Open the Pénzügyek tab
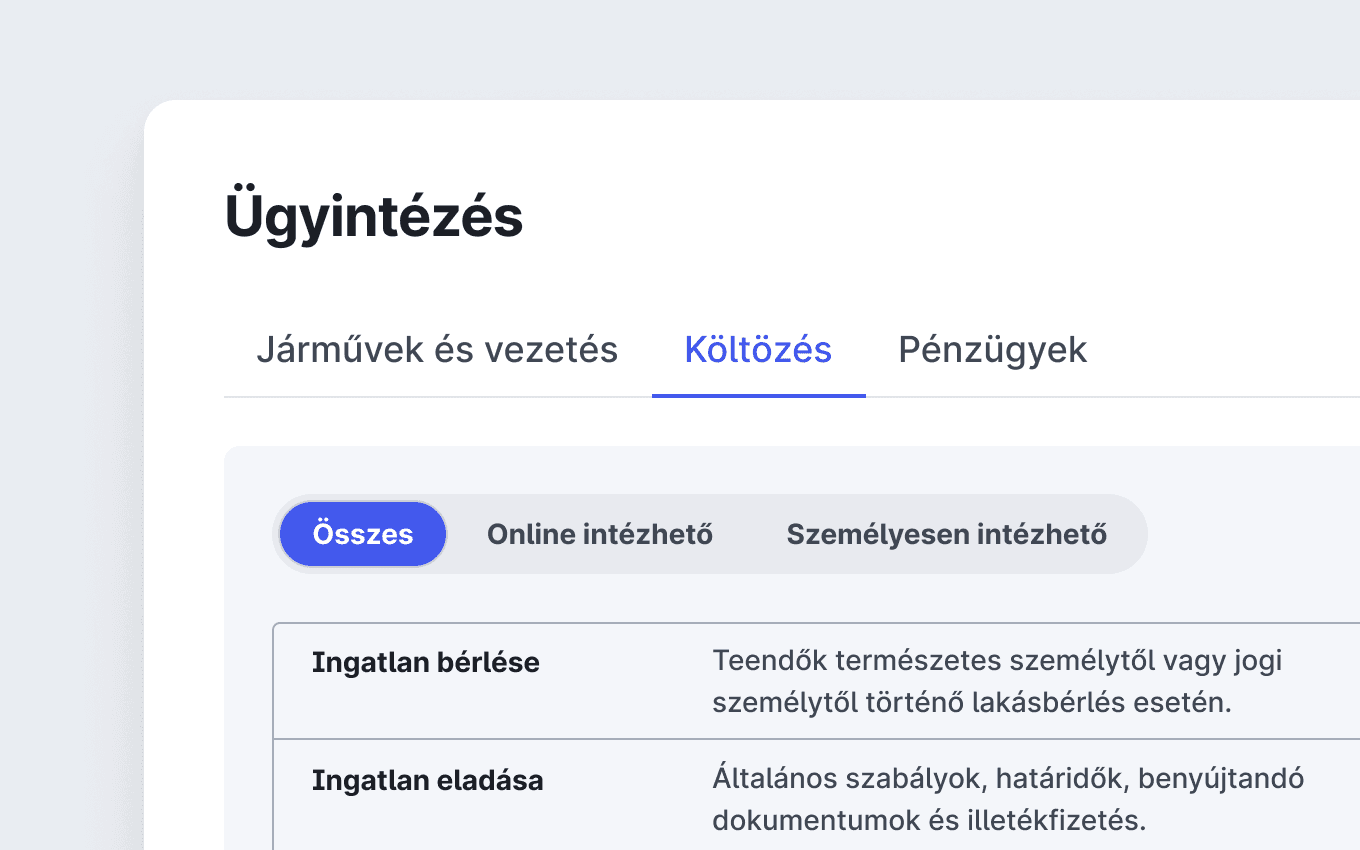The width and height of the screenshot is (1360, 850). click(x=993, y=350)
